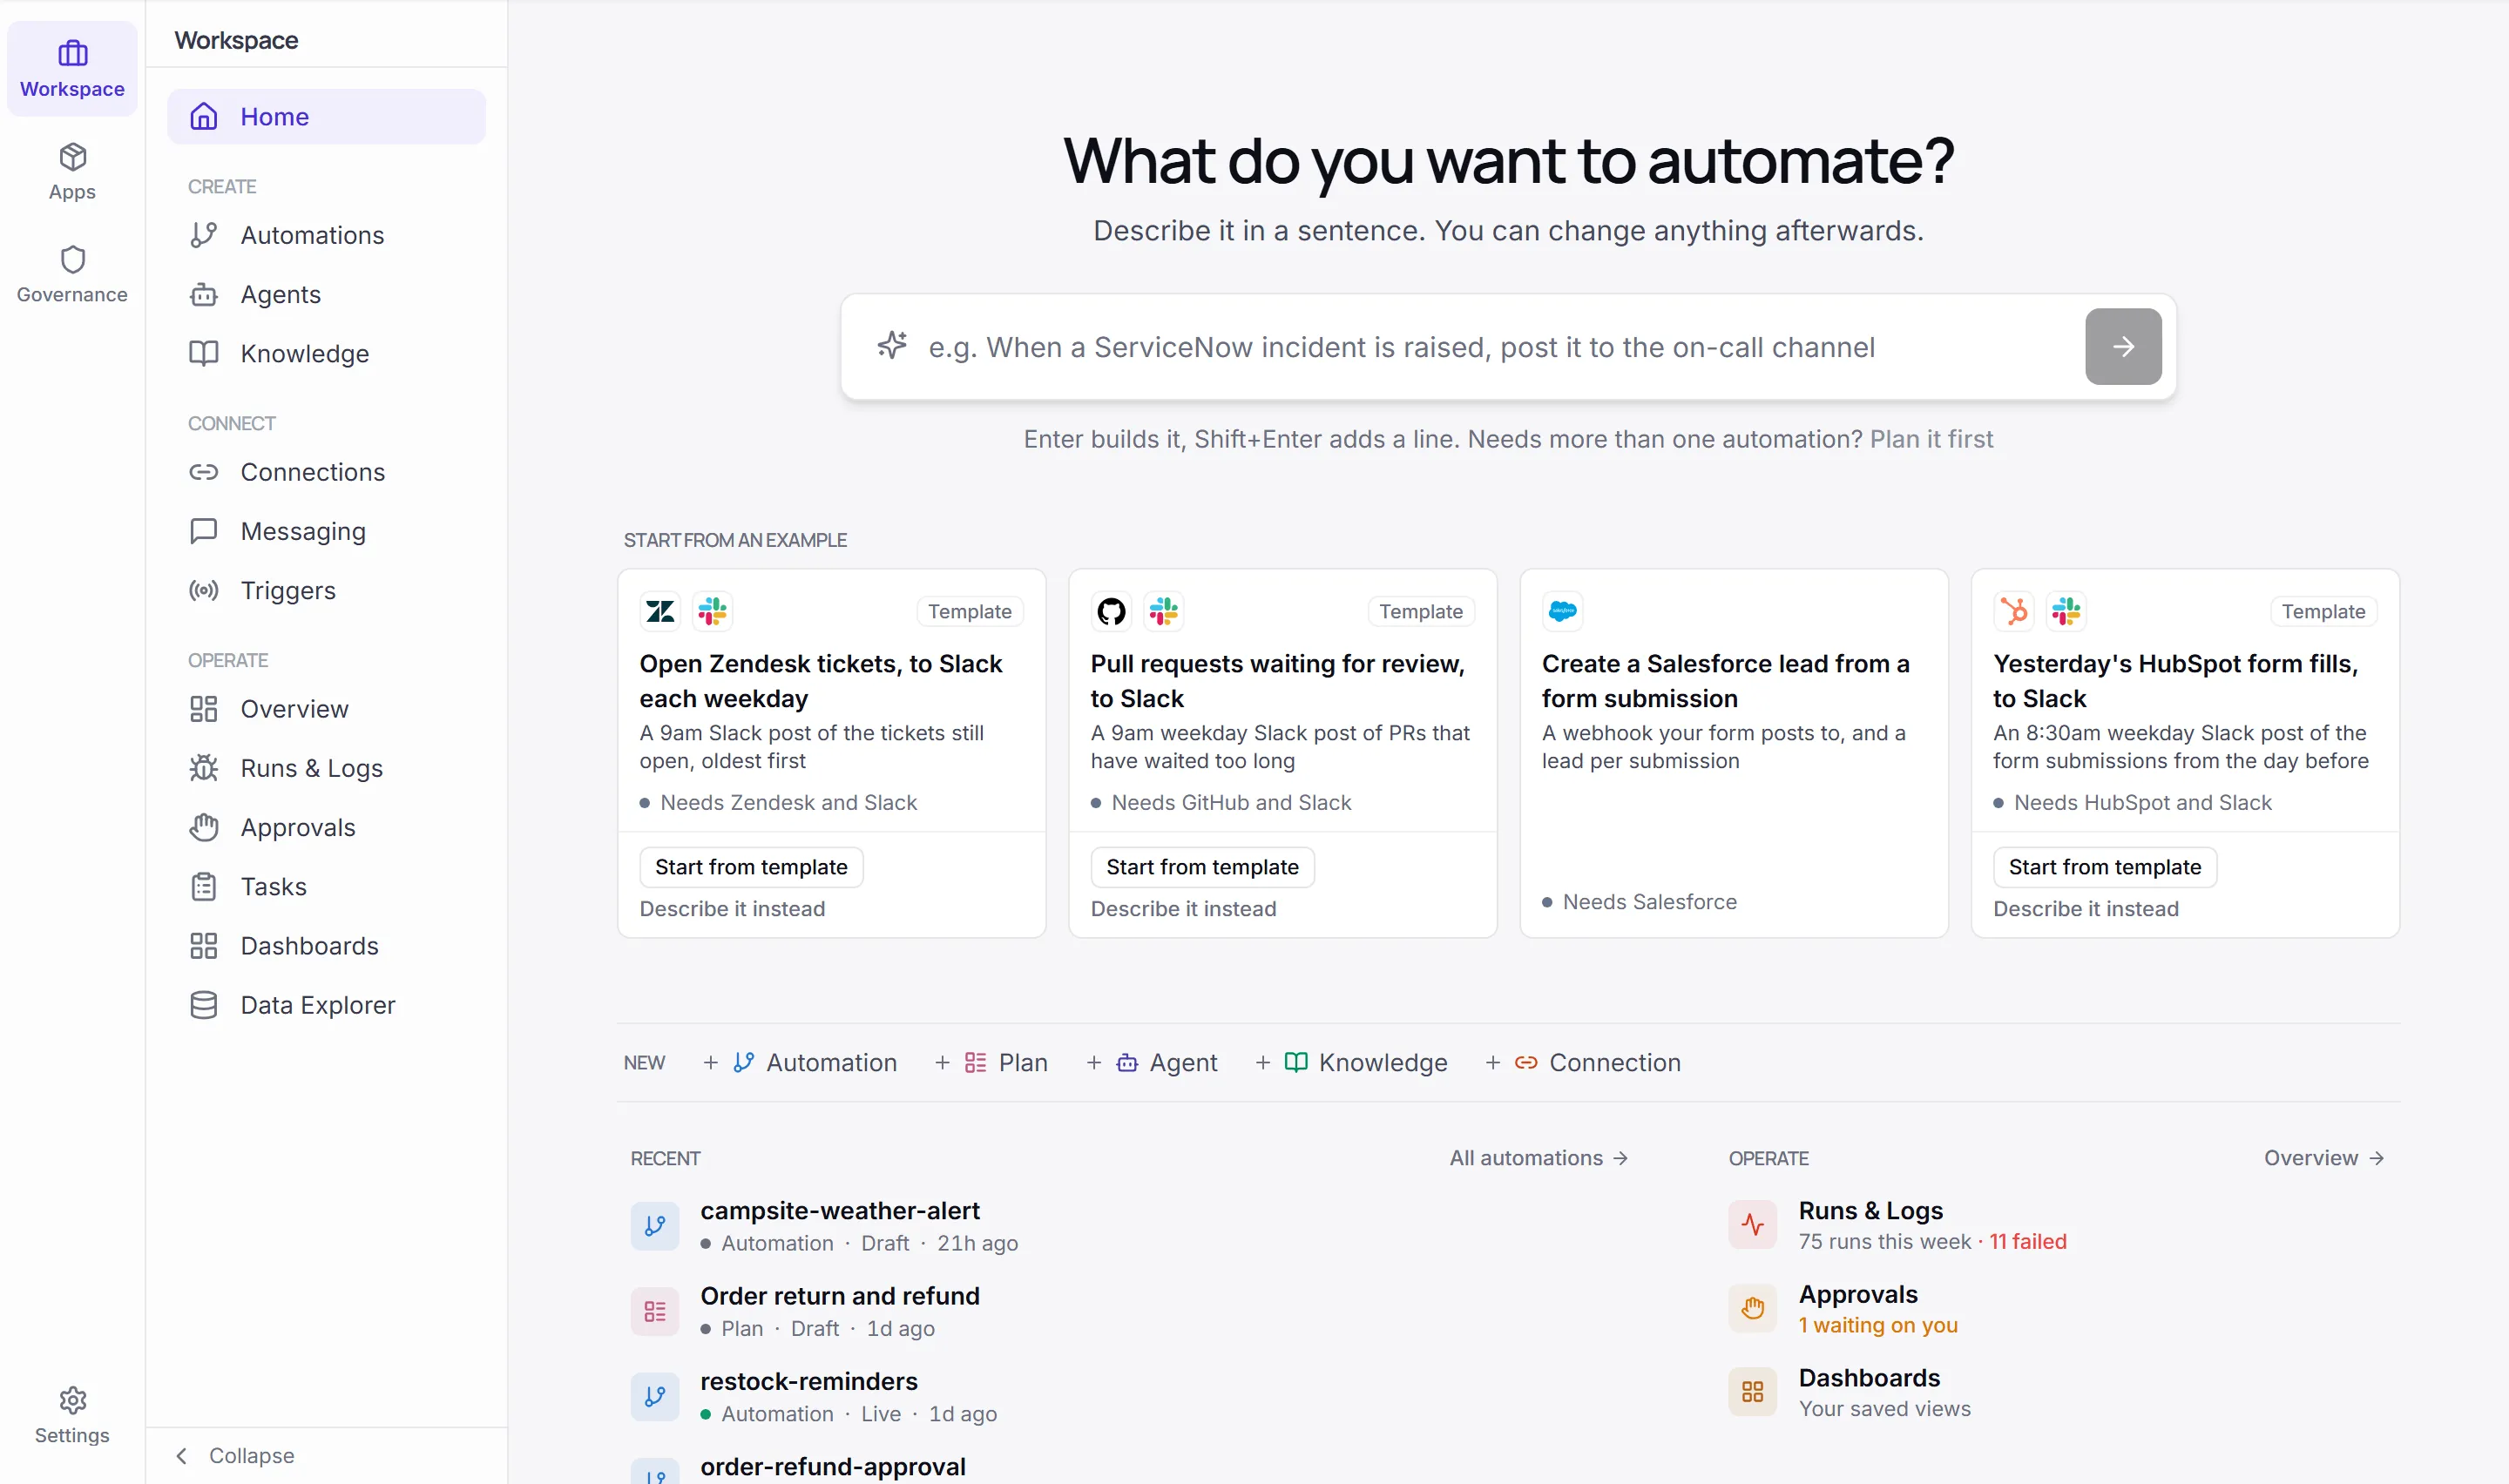
Task: Open Approvals with 1 waiting on you
Action: coord(2059,1308)
